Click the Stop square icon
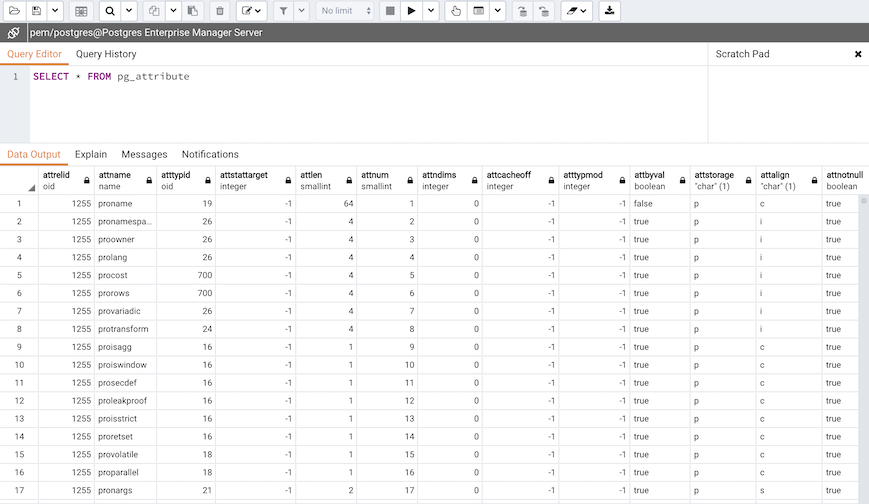The image size is (869, 504). tap(390, 11)
